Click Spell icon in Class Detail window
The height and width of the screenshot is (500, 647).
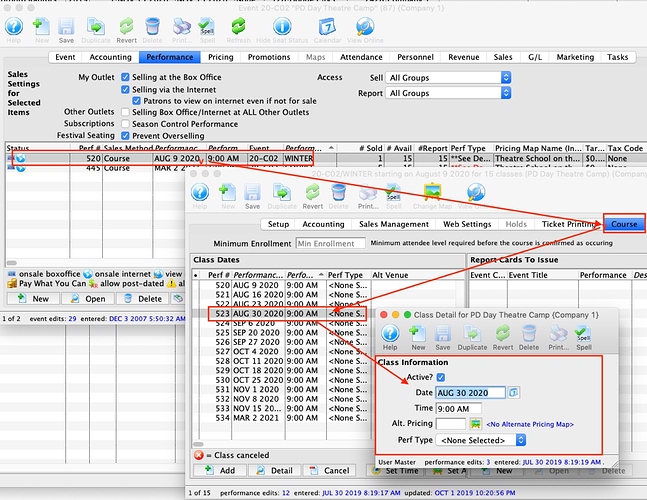[x=583, y=334]
